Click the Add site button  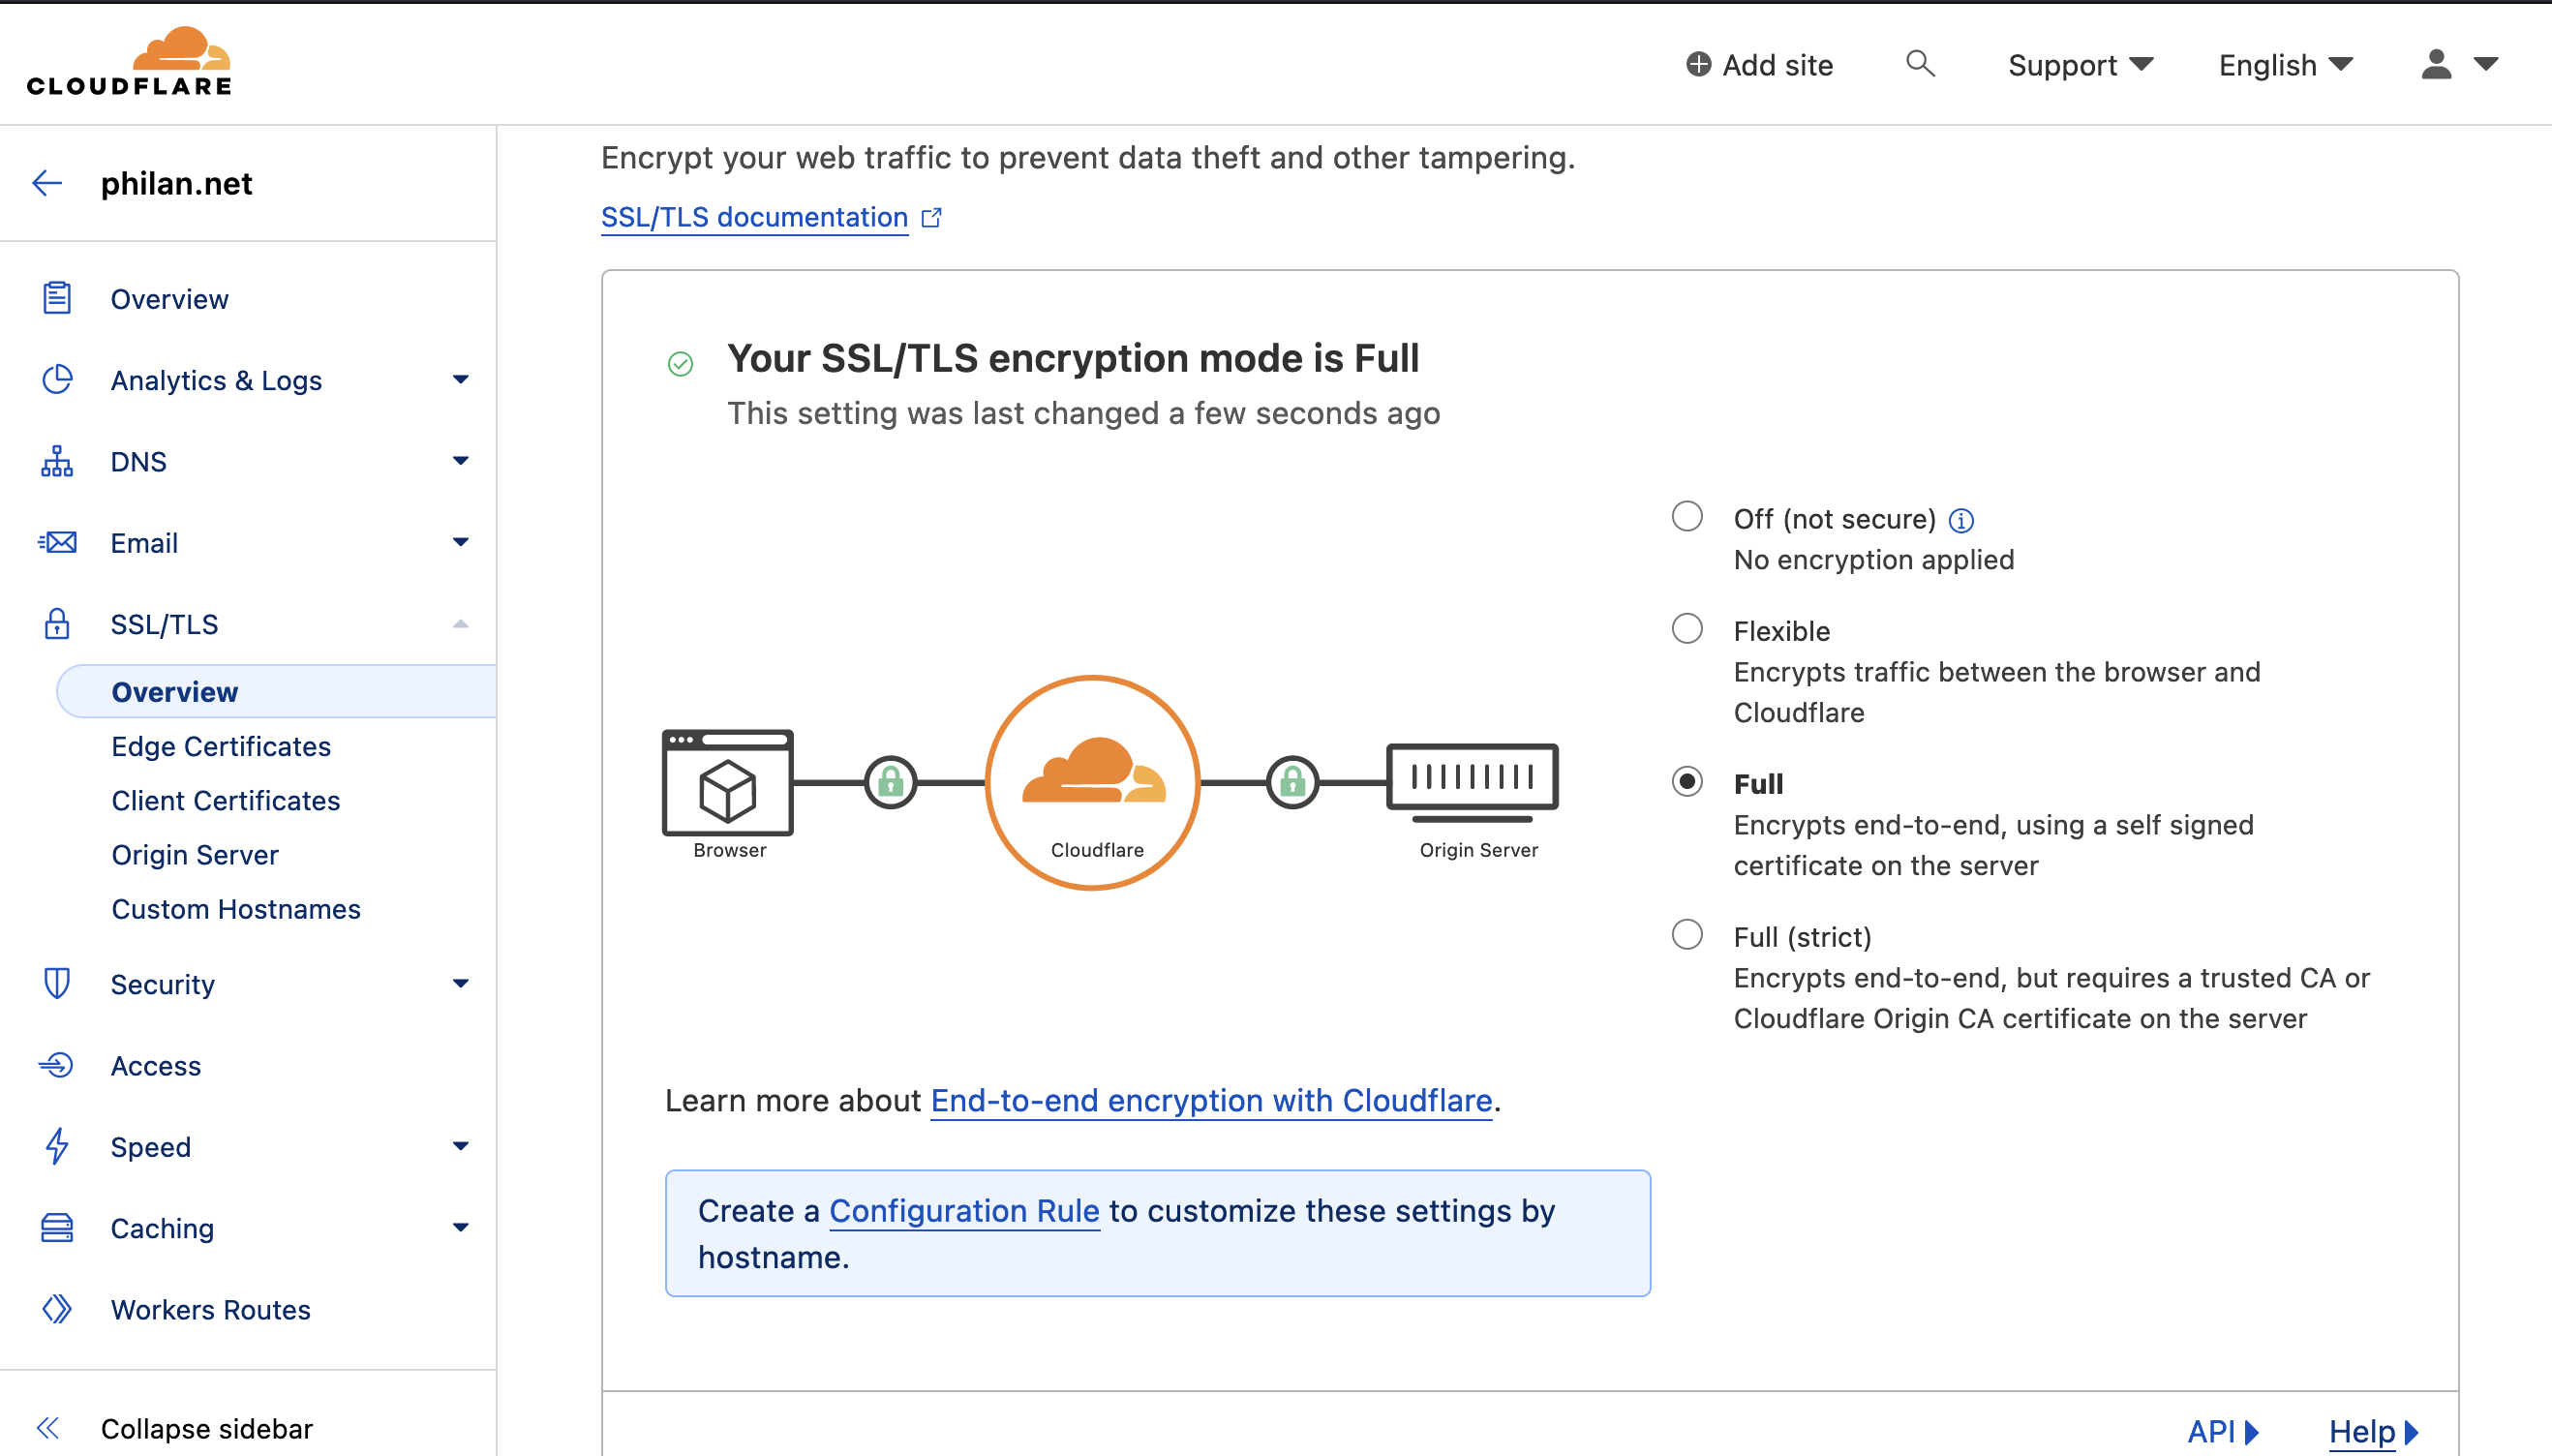click(x=1759, y=65)
